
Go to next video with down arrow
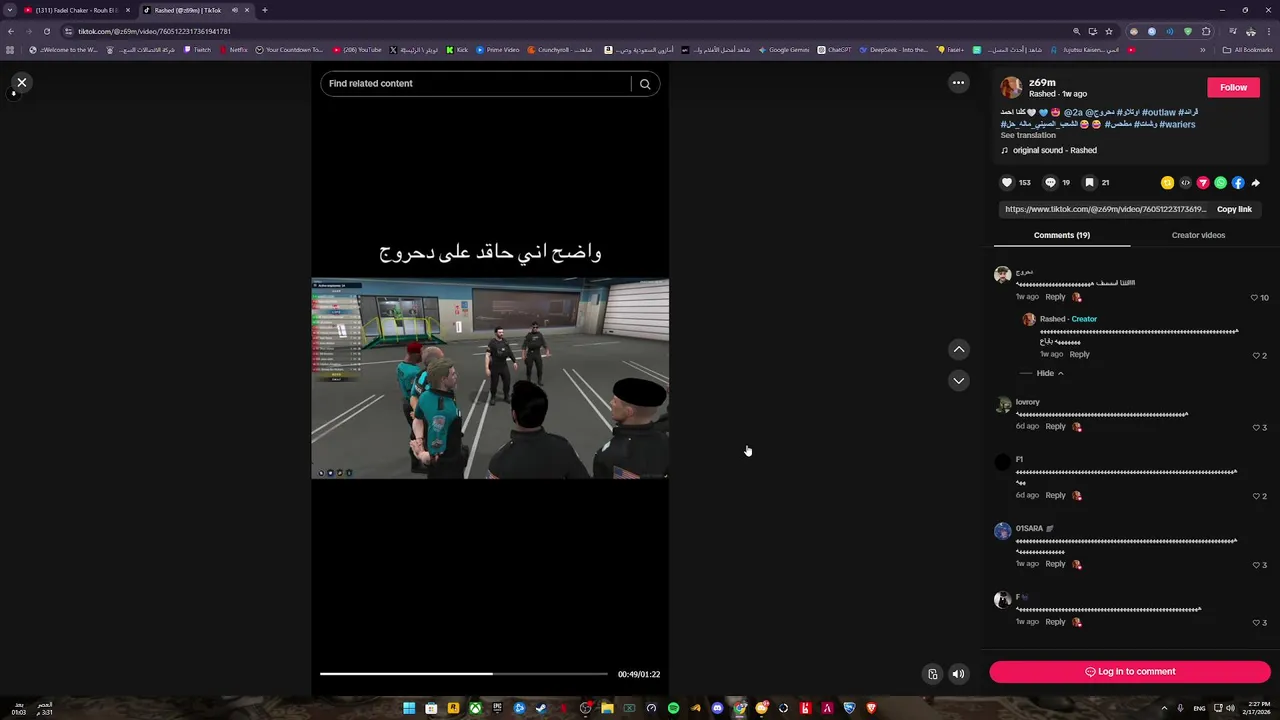tap(958, 381)
